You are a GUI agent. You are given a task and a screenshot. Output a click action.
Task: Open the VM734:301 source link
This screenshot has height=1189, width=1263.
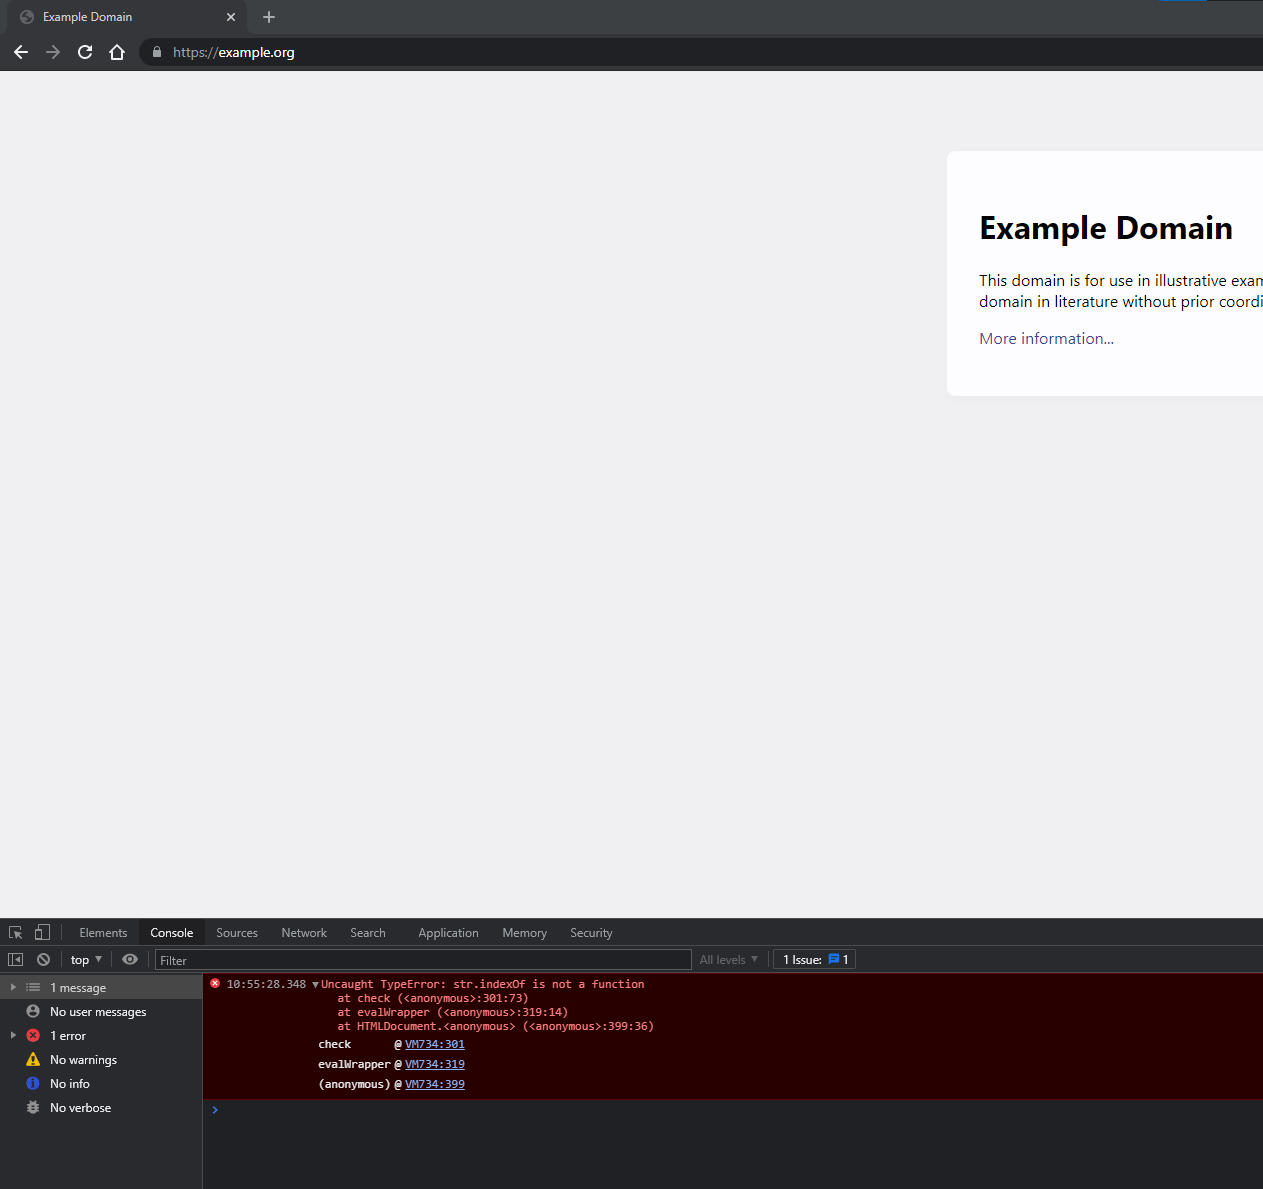[435, 1044]
